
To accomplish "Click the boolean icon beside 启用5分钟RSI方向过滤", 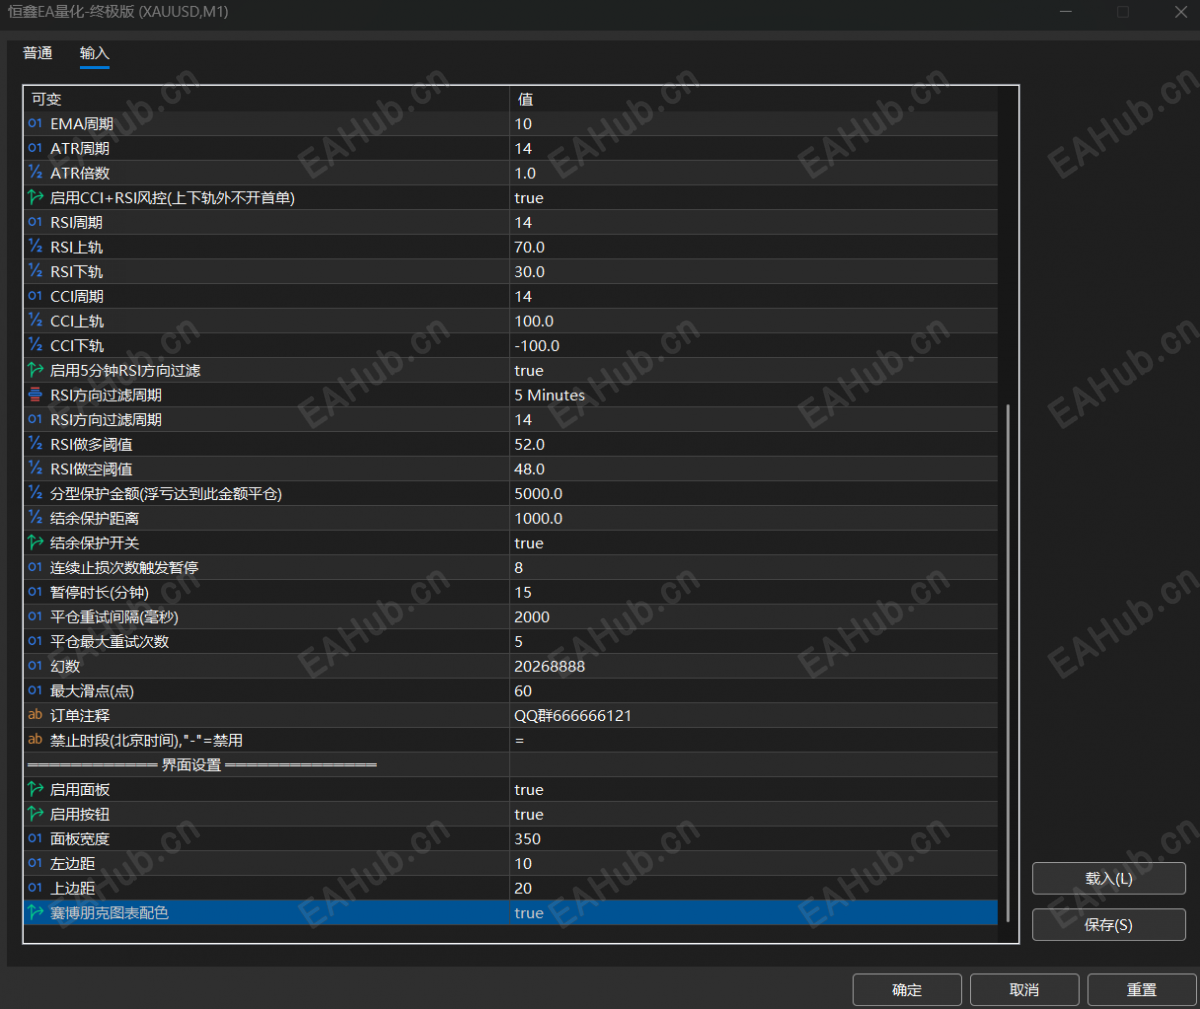I will pos(35,370).
